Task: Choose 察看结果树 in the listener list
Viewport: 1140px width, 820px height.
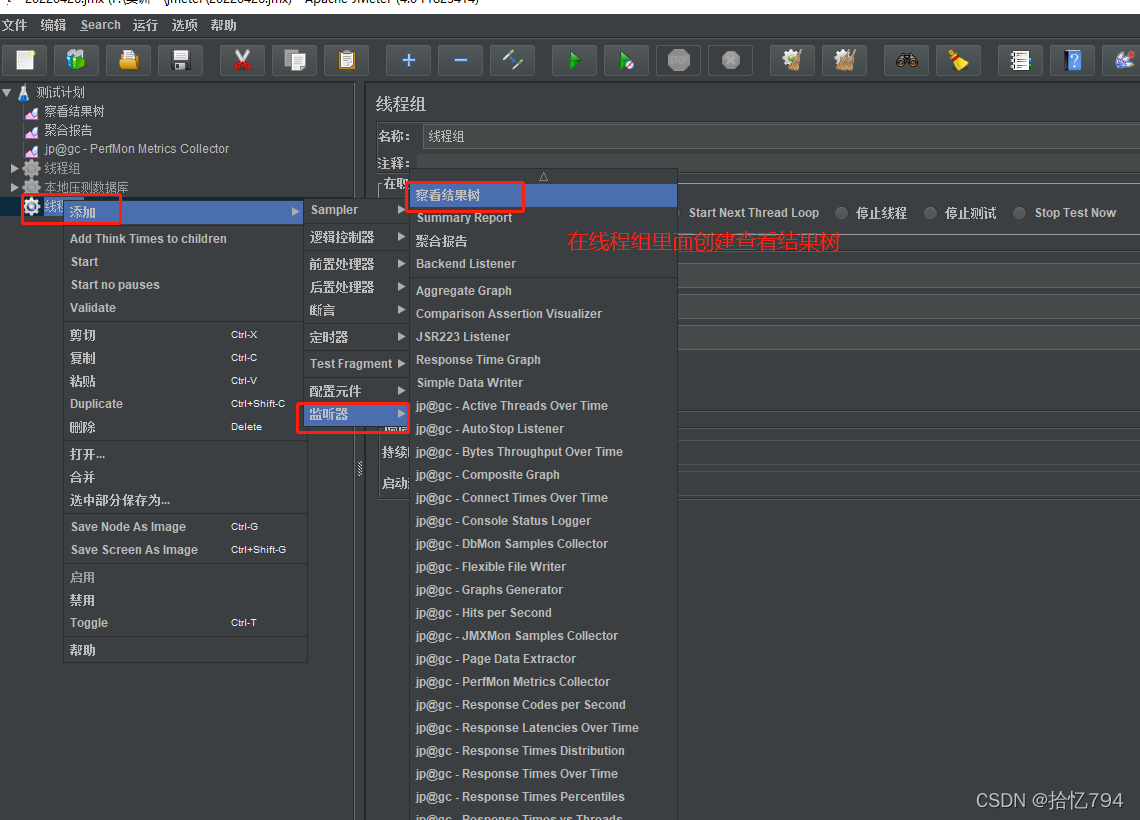Action: (x=544, y=196)
